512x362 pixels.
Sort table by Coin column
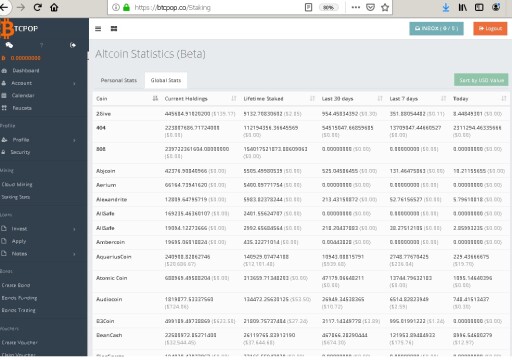pyautogui.click(x=155, y=98)
